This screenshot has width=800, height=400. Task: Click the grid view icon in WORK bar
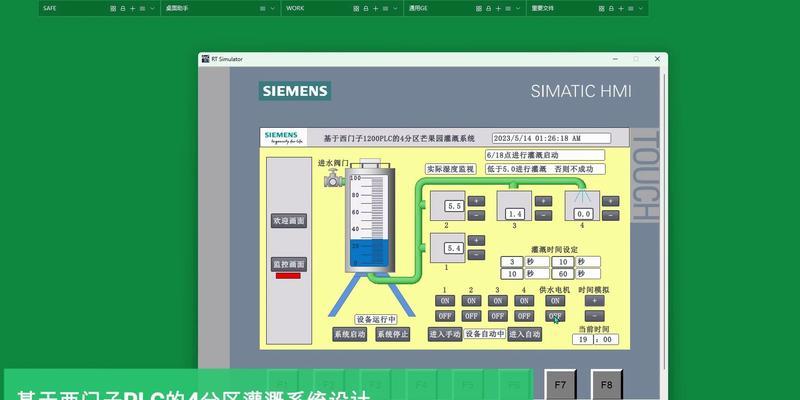(356, 9)
